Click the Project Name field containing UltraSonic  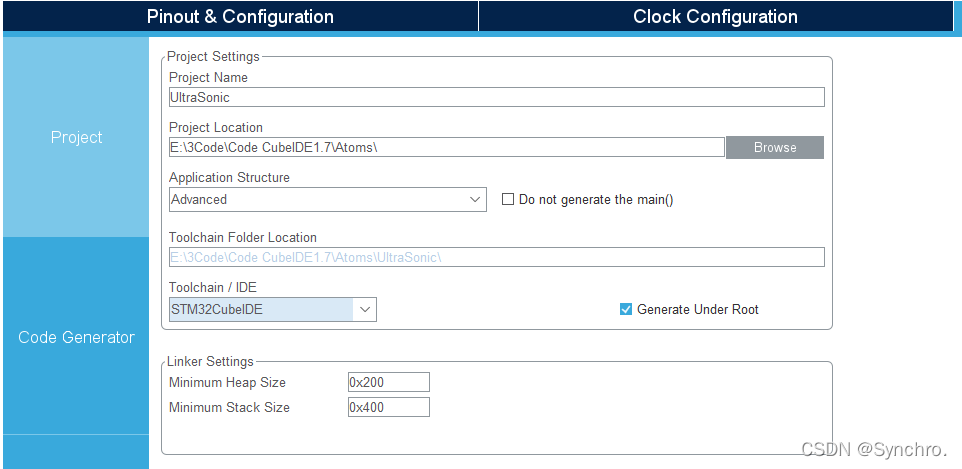click(496, 97)
